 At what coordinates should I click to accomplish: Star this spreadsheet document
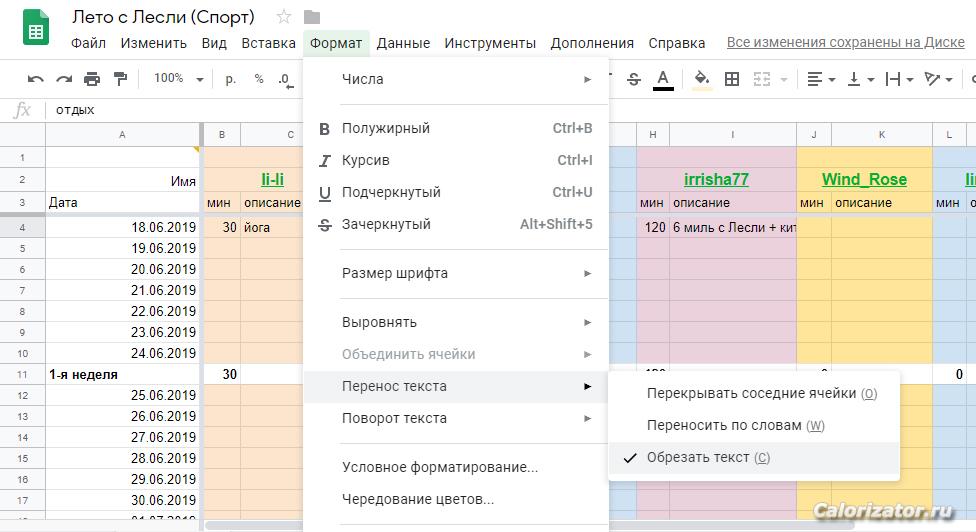(x=284, y=17)
